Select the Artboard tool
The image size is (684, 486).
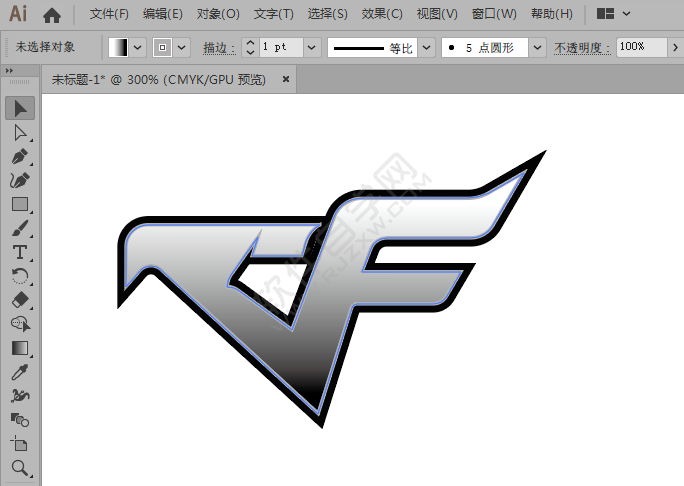click(x=20, y=444)
